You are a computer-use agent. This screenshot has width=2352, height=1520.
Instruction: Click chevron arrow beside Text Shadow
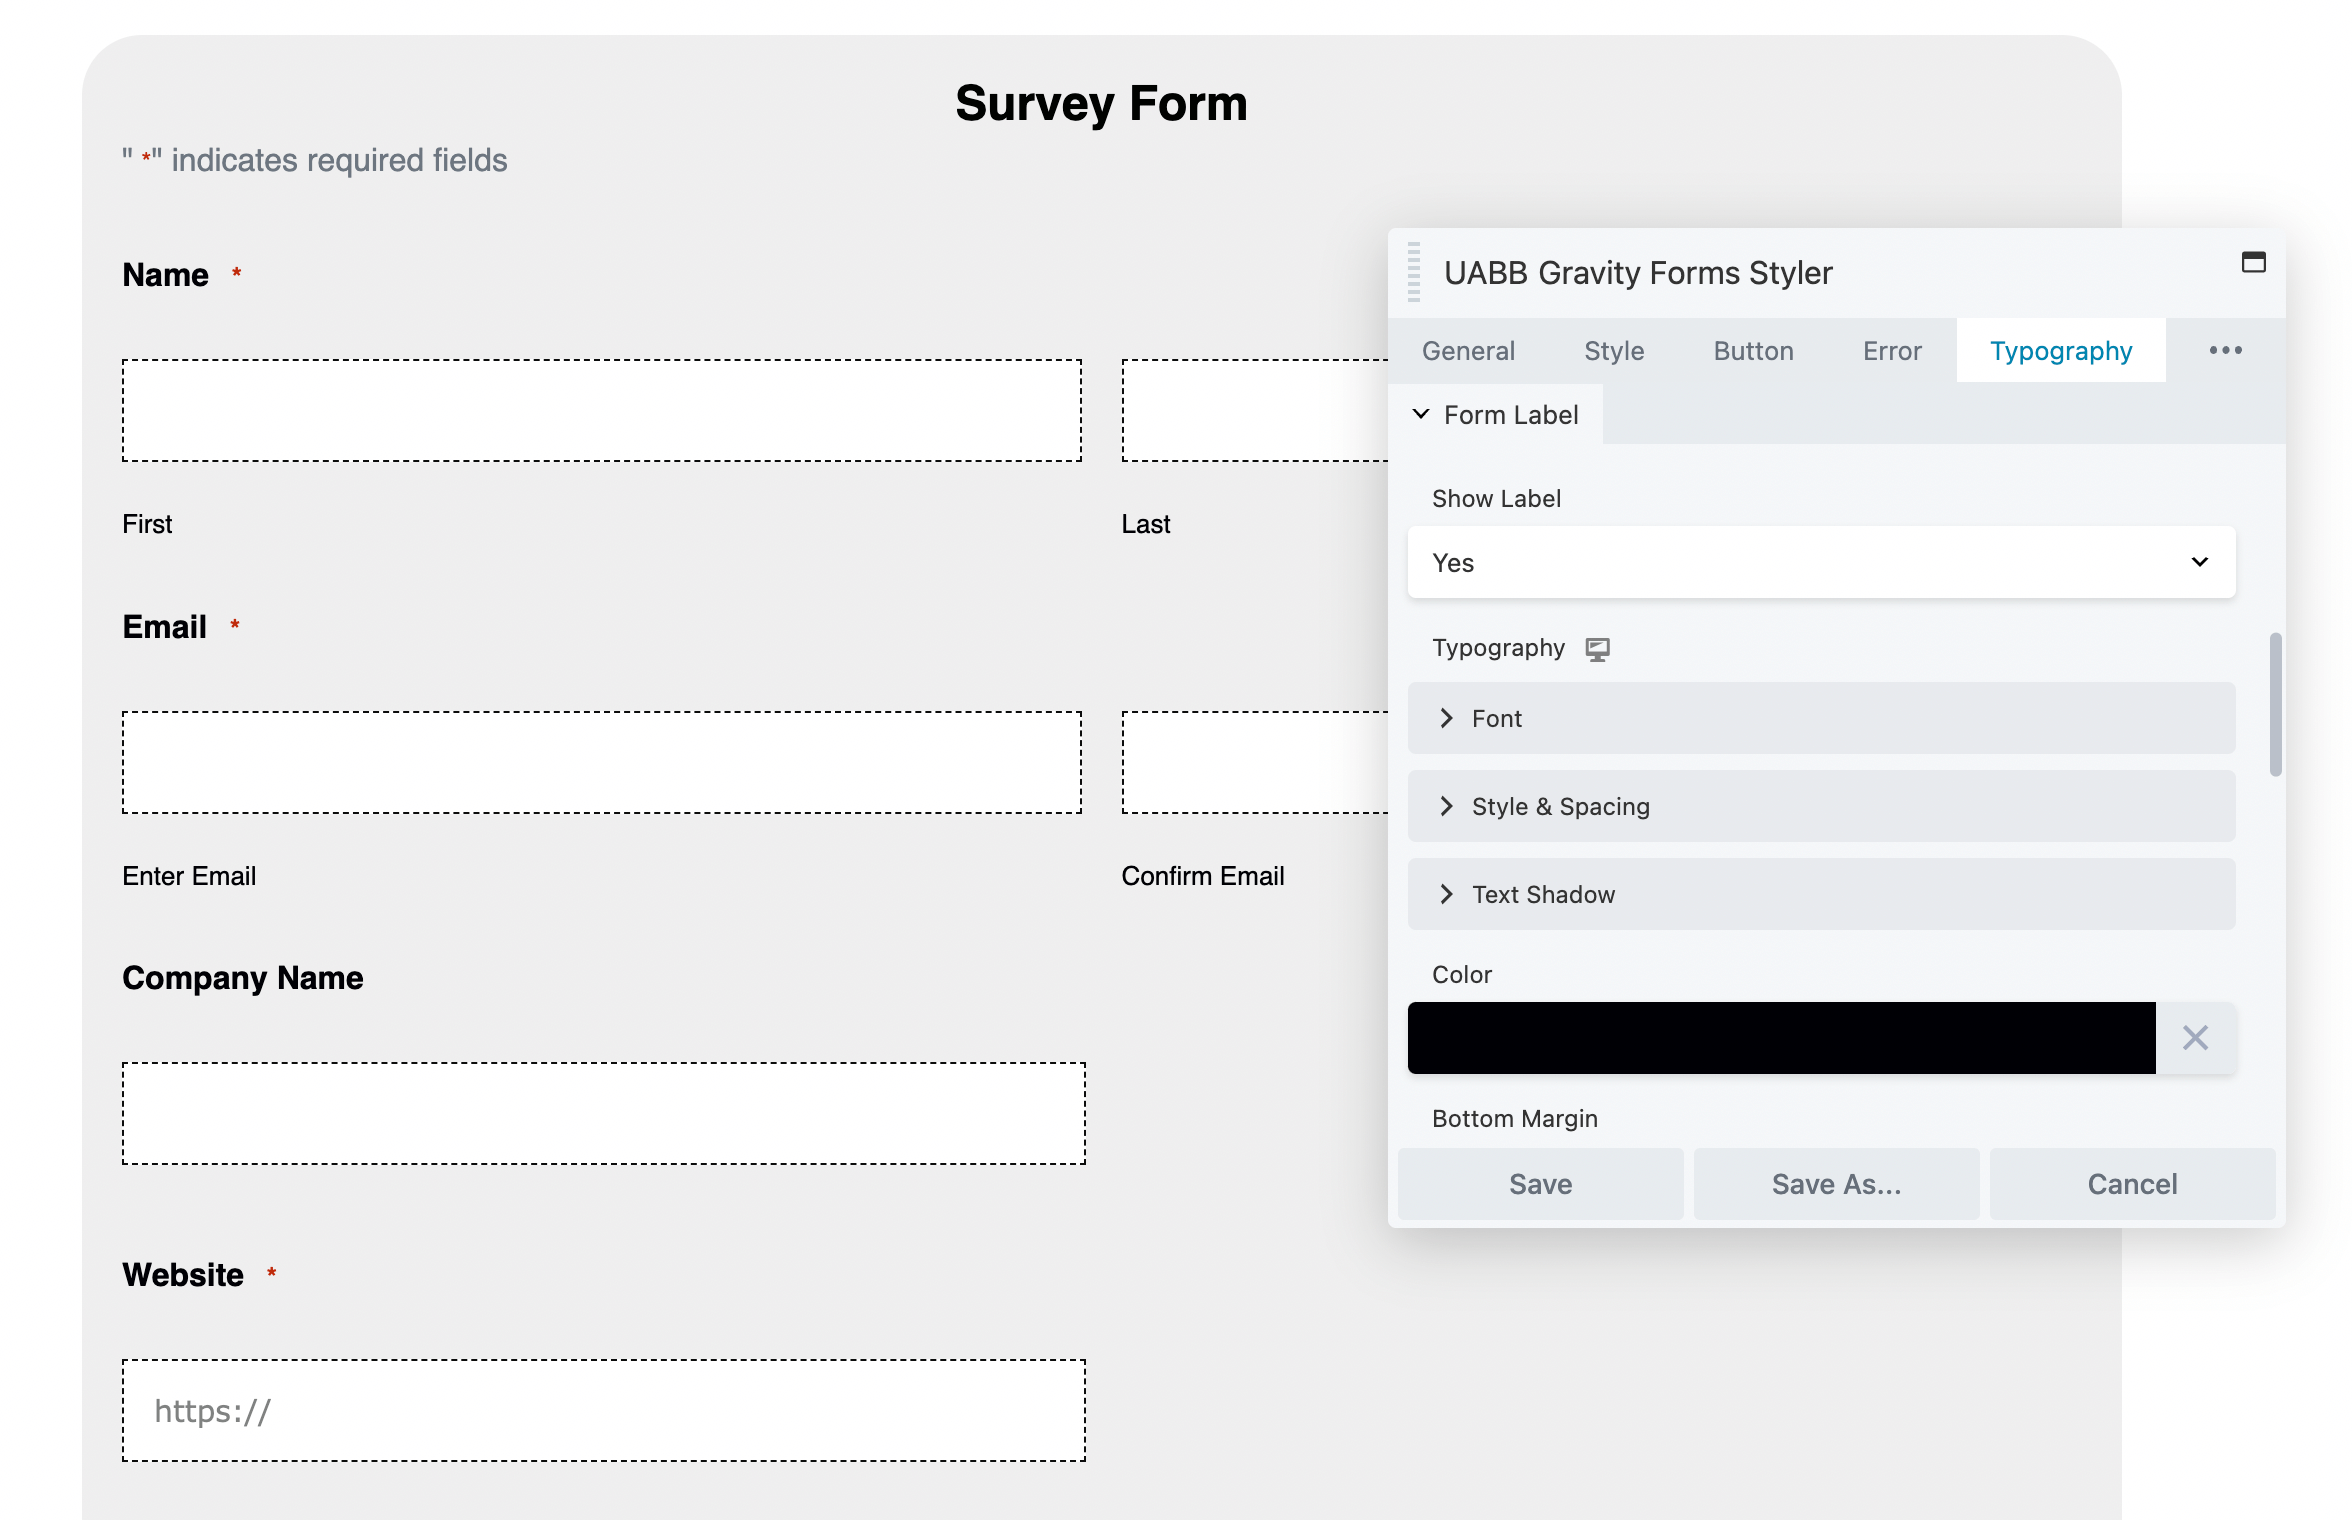[x=1446, y=894]
